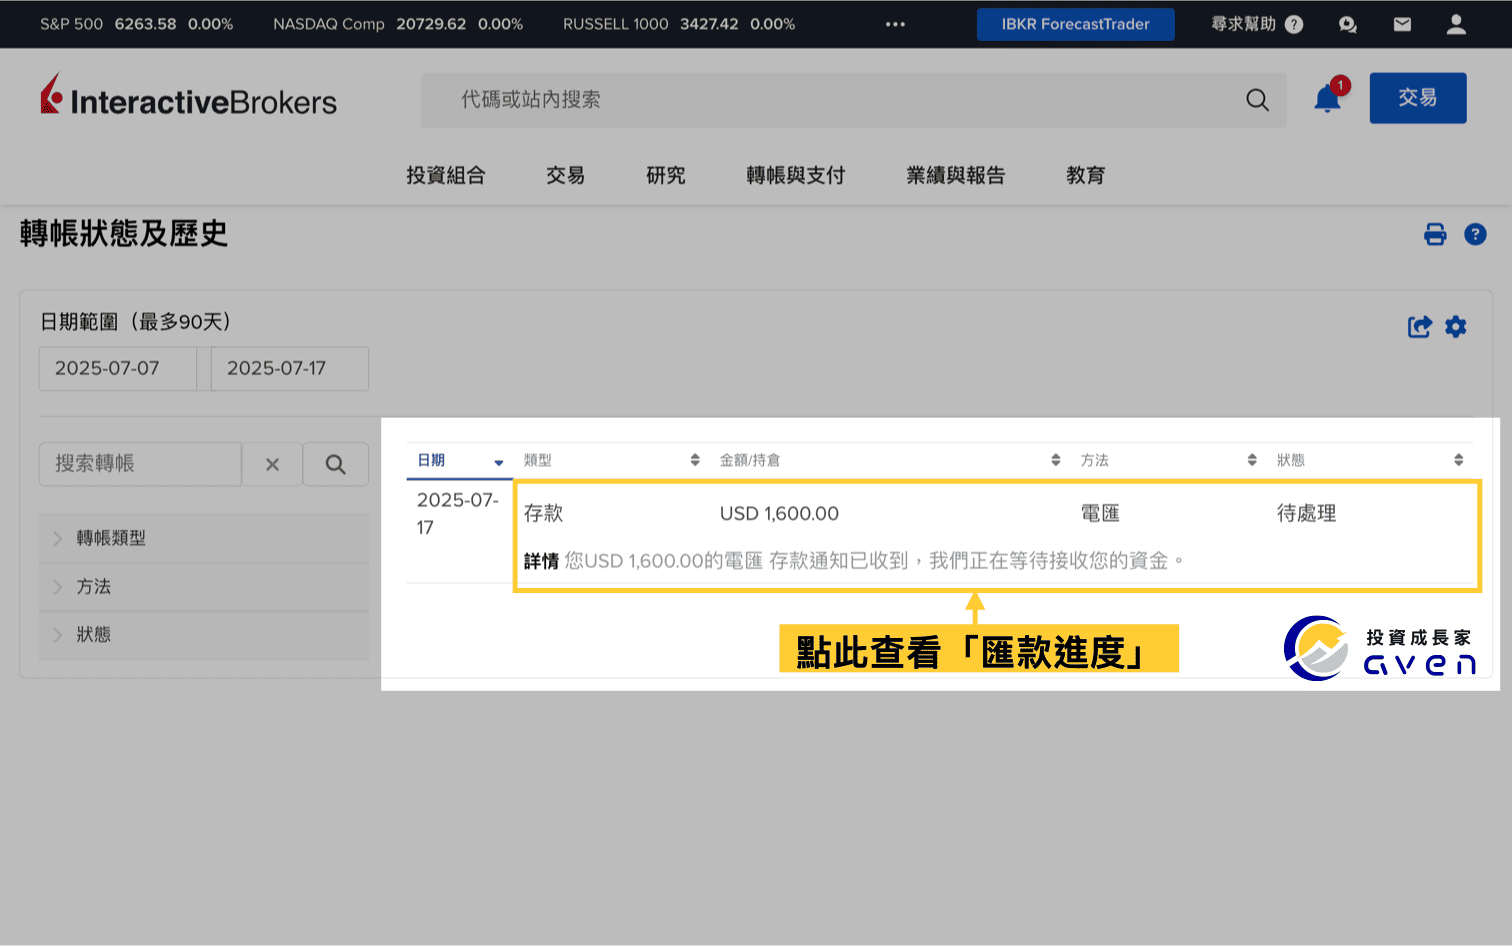Viewport: 1512px width, 946px height.
Task: Click the 待處理 status cell
Action: (1306, 513)
